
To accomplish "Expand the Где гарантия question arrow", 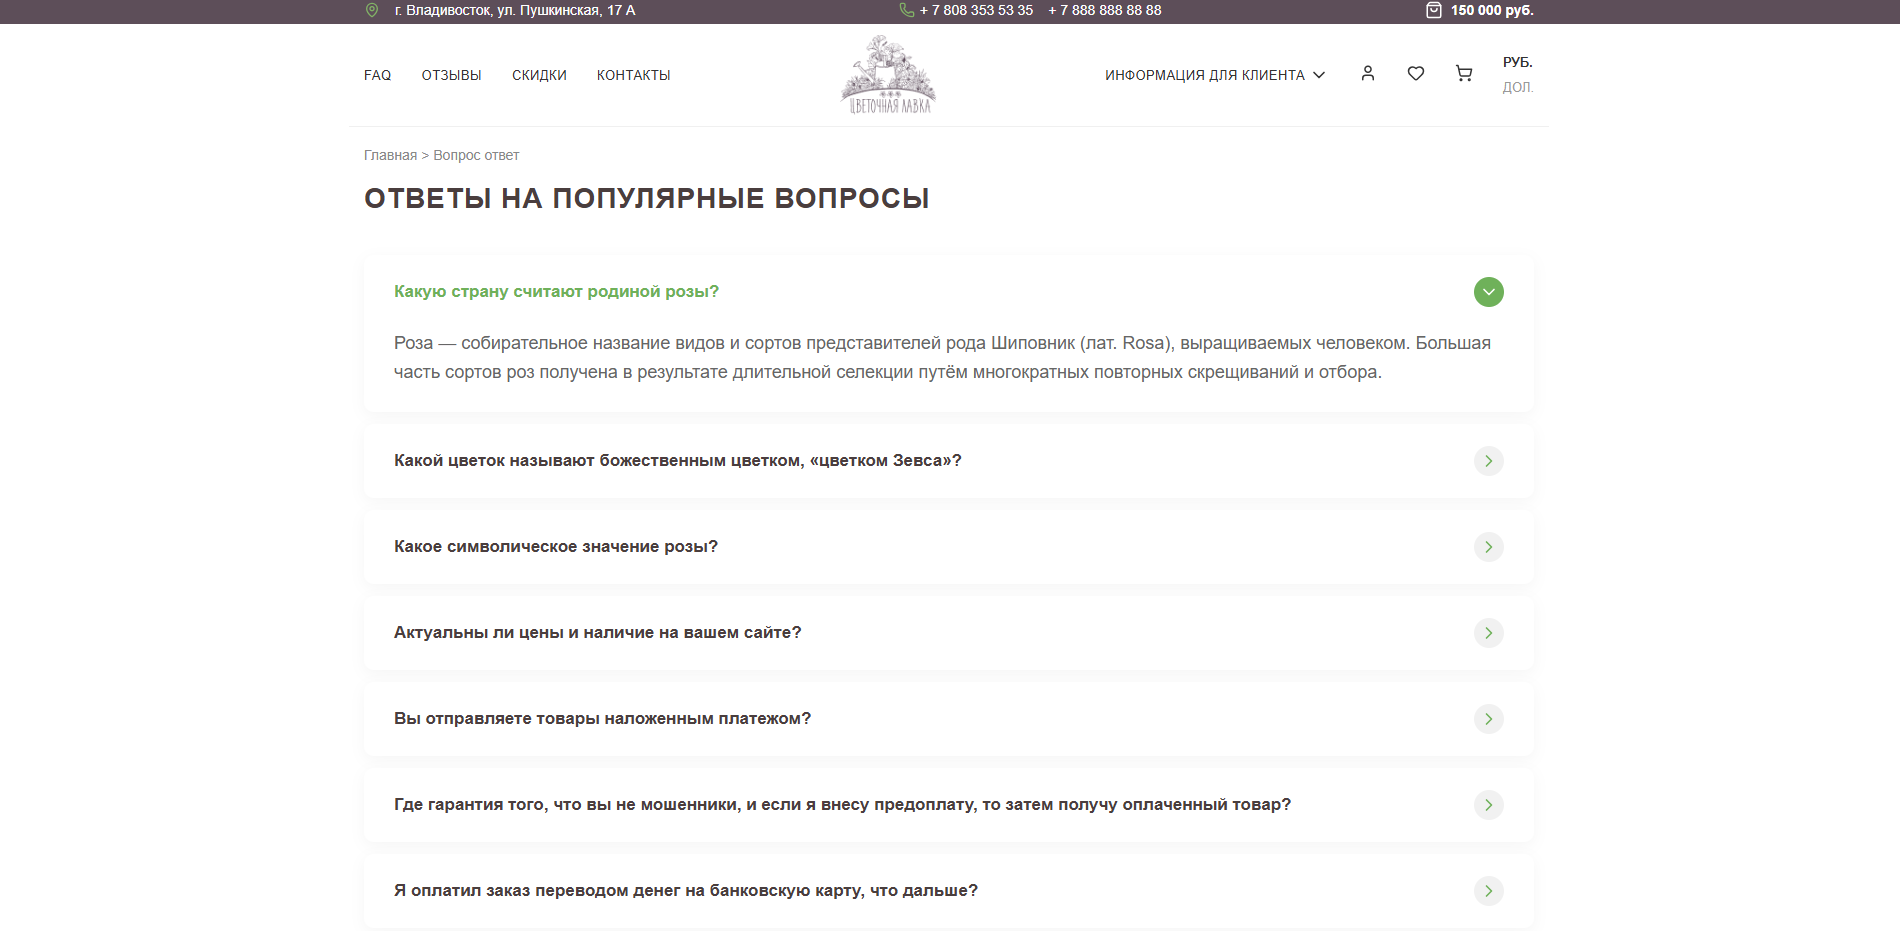I will click(x=1489, y=805).
